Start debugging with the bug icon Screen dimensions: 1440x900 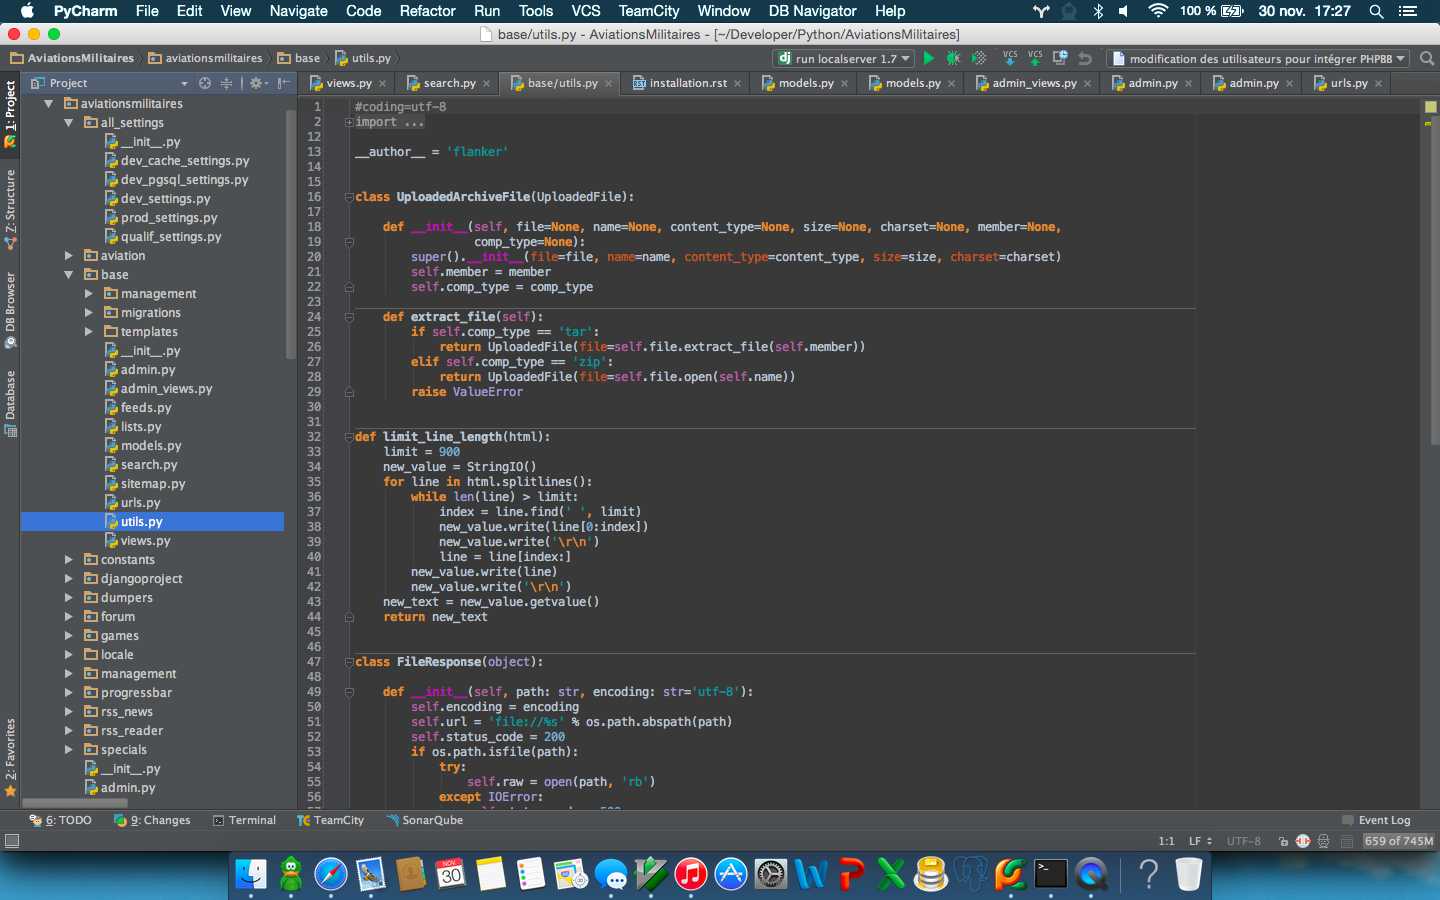click(953, 59)
